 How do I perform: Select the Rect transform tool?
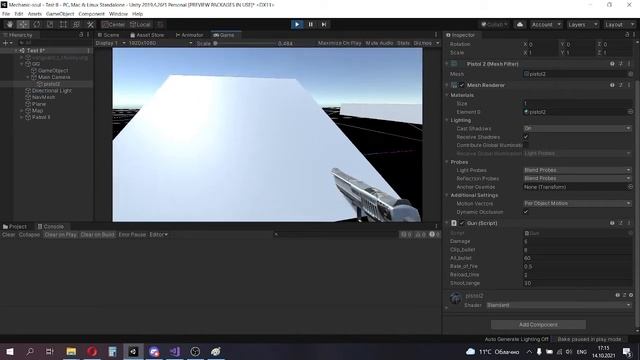click(63, 24)
